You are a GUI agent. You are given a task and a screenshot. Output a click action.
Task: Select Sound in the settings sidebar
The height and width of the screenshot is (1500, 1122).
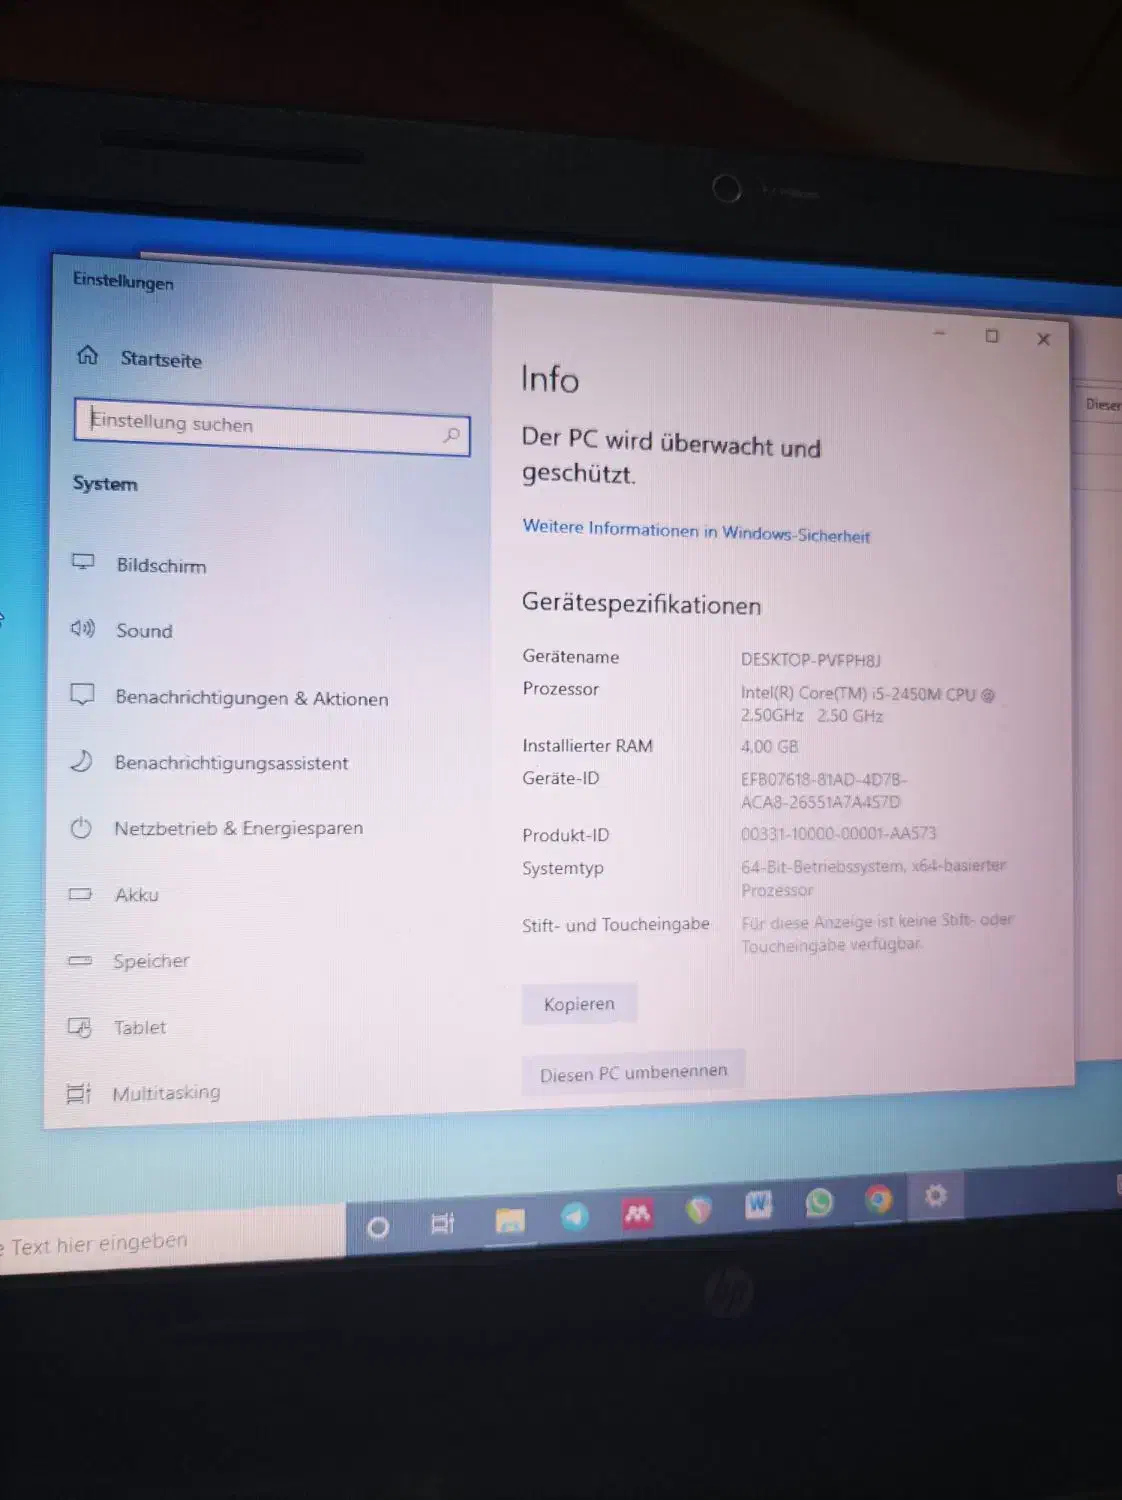pos(144,631)
